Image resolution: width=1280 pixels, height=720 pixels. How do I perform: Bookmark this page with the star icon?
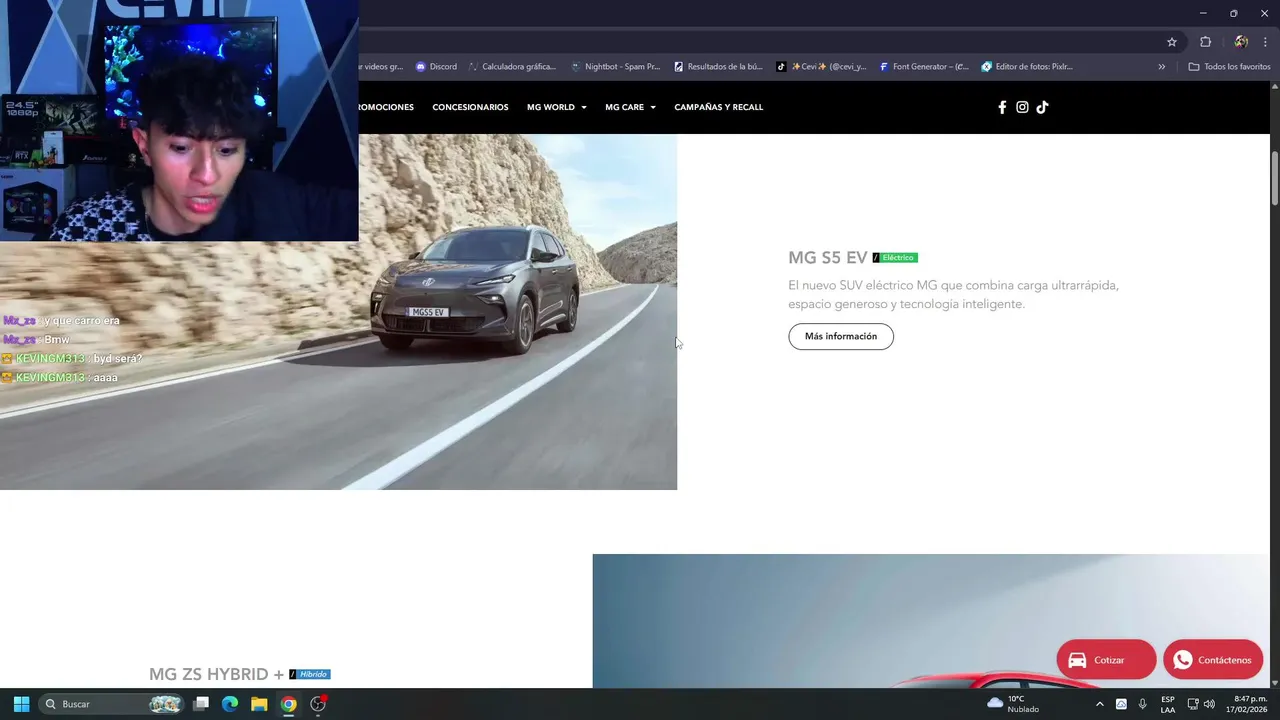tap(1172, 42)
